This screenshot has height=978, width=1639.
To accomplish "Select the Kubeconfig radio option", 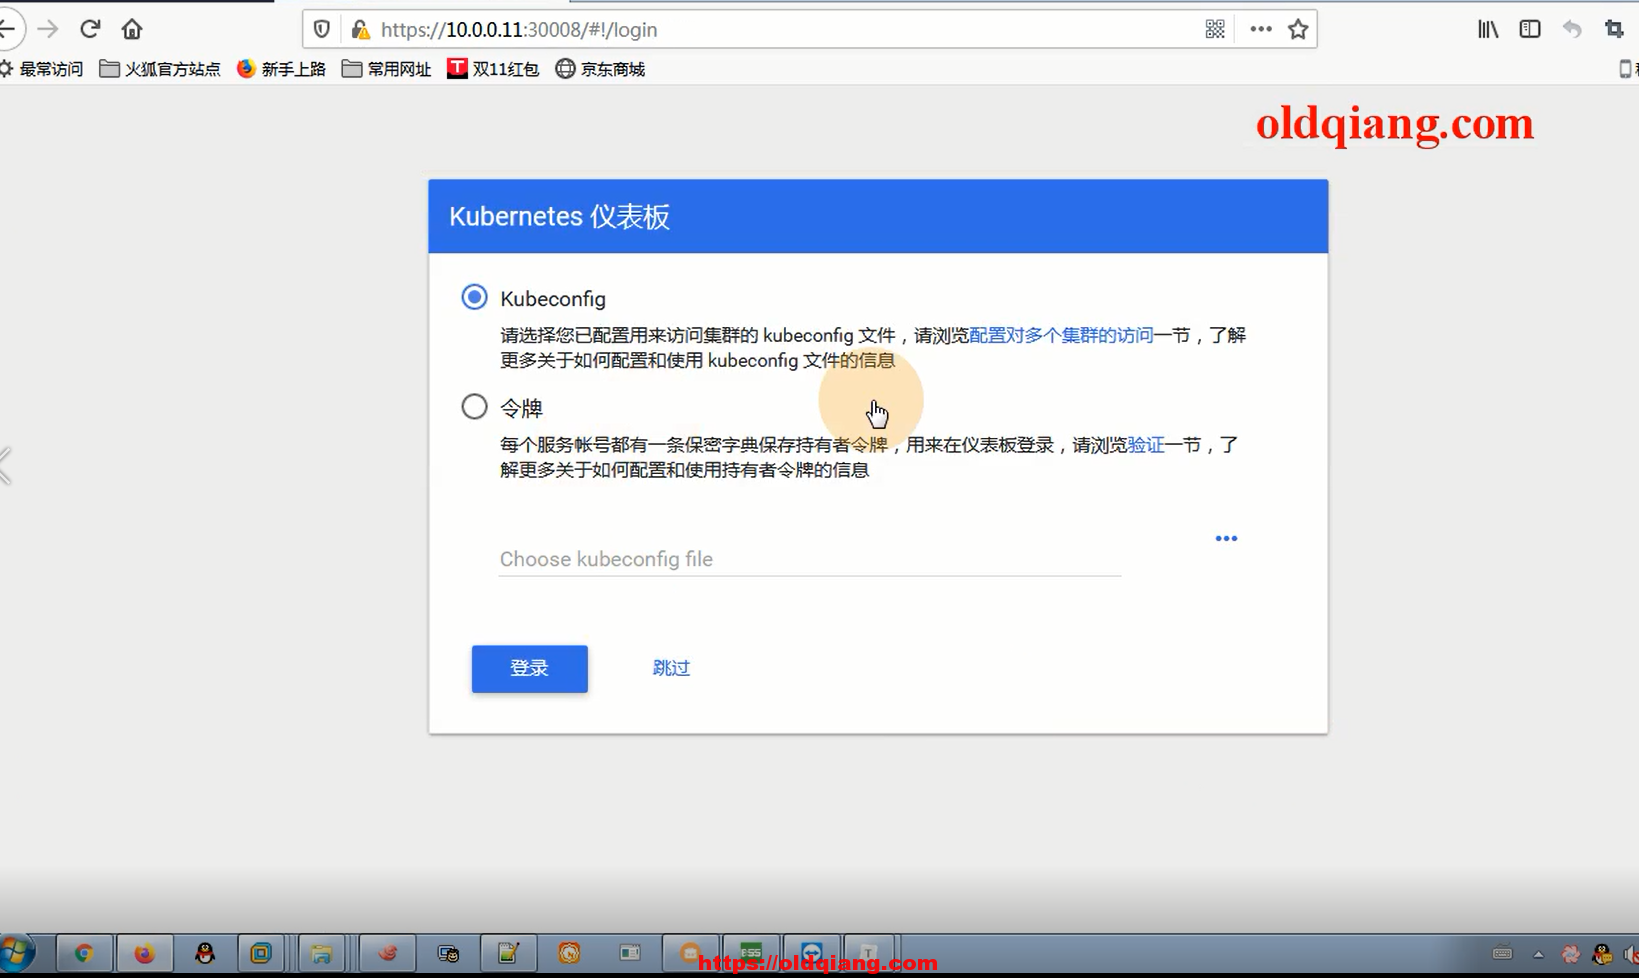I will (474, 298).
